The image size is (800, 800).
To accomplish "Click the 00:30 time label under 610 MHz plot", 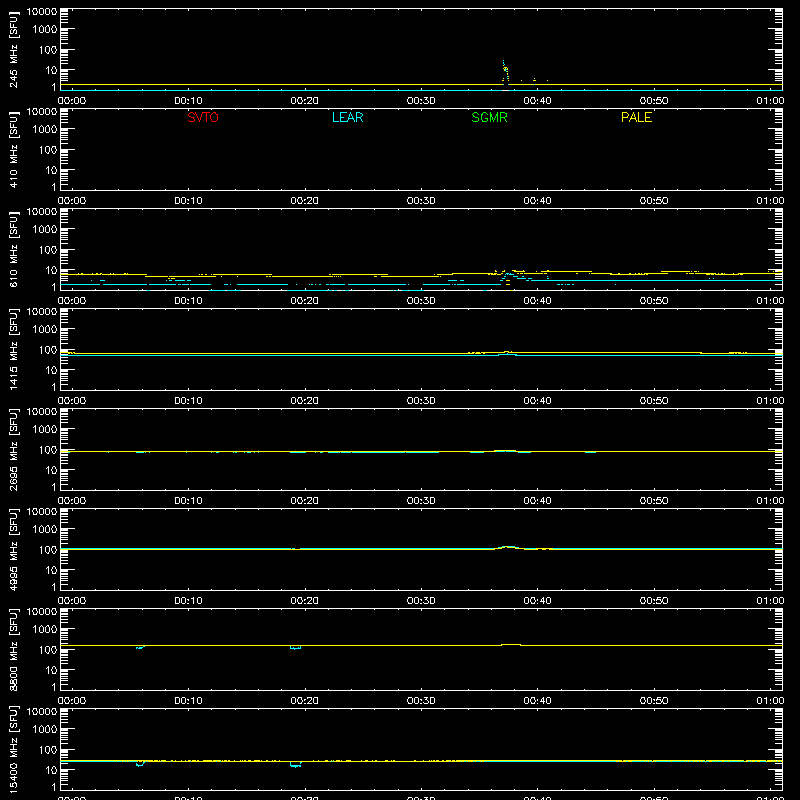I will pos(421,301).
